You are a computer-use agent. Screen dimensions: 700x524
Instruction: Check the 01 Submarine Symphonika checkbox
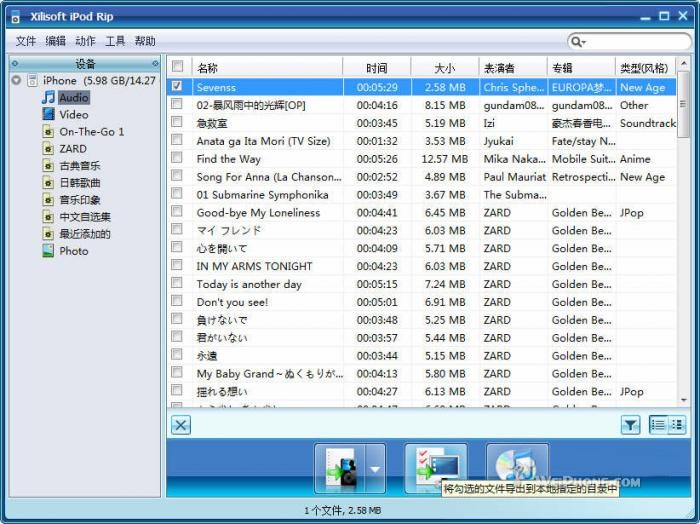point(177,193)
